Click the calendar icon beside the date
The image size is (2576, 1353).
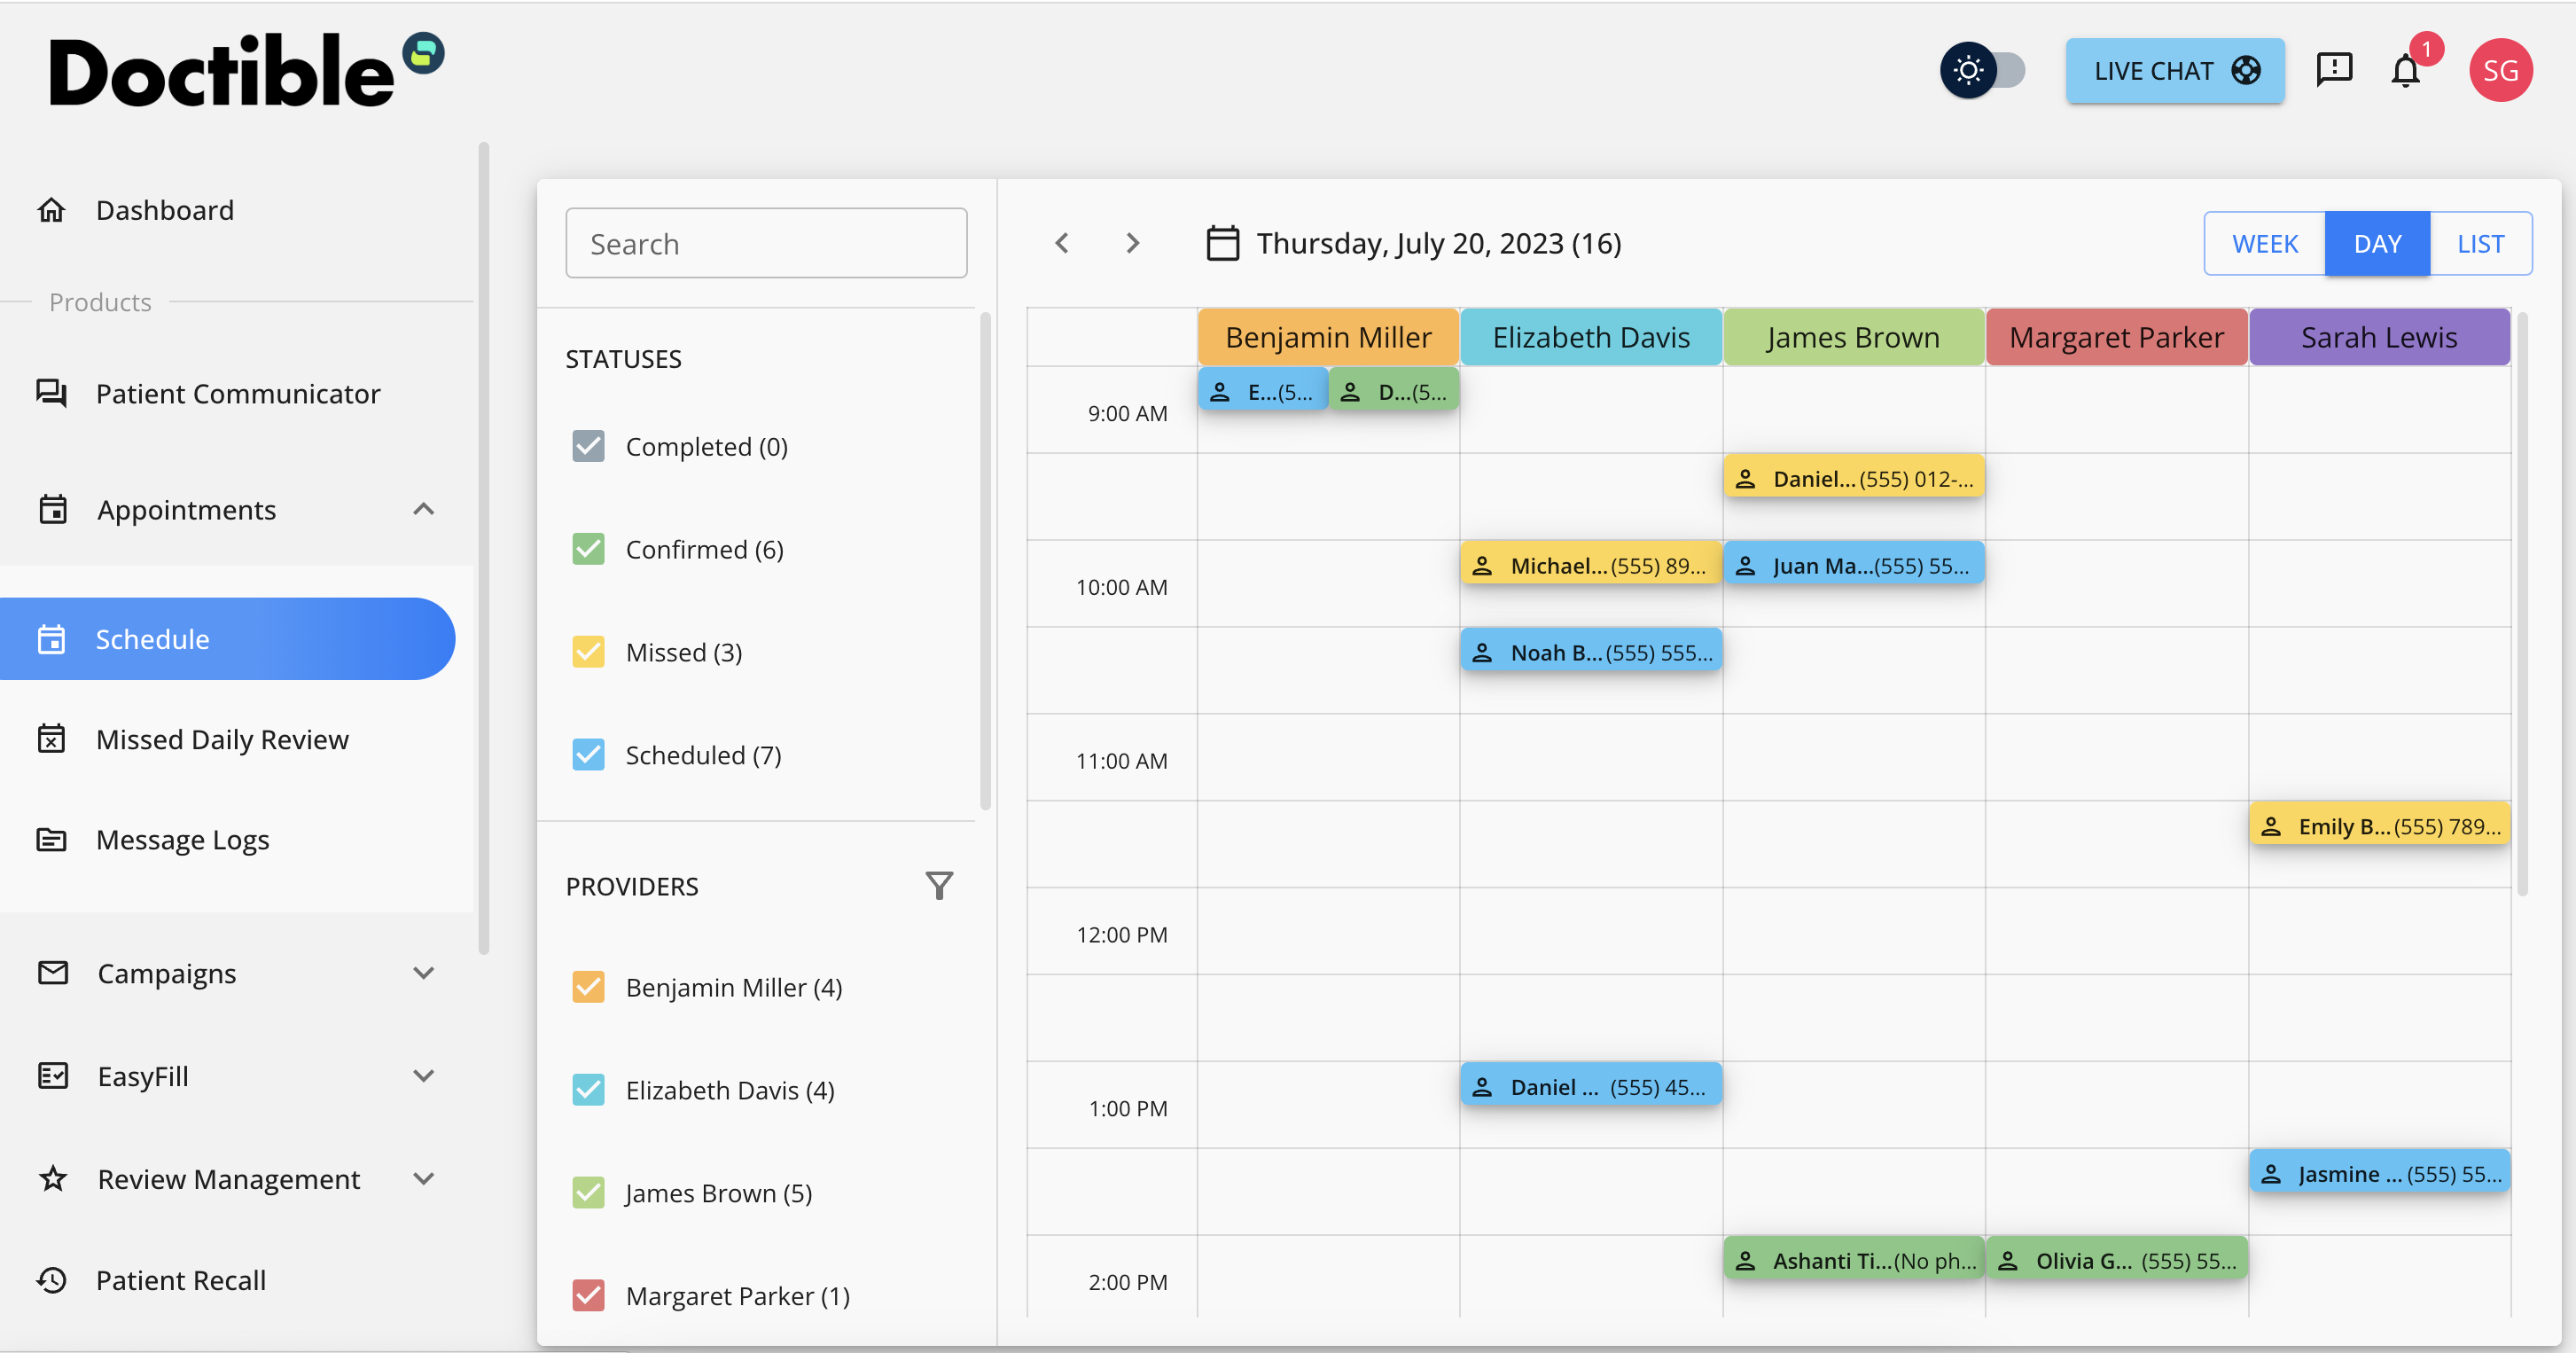point(1223,242)
